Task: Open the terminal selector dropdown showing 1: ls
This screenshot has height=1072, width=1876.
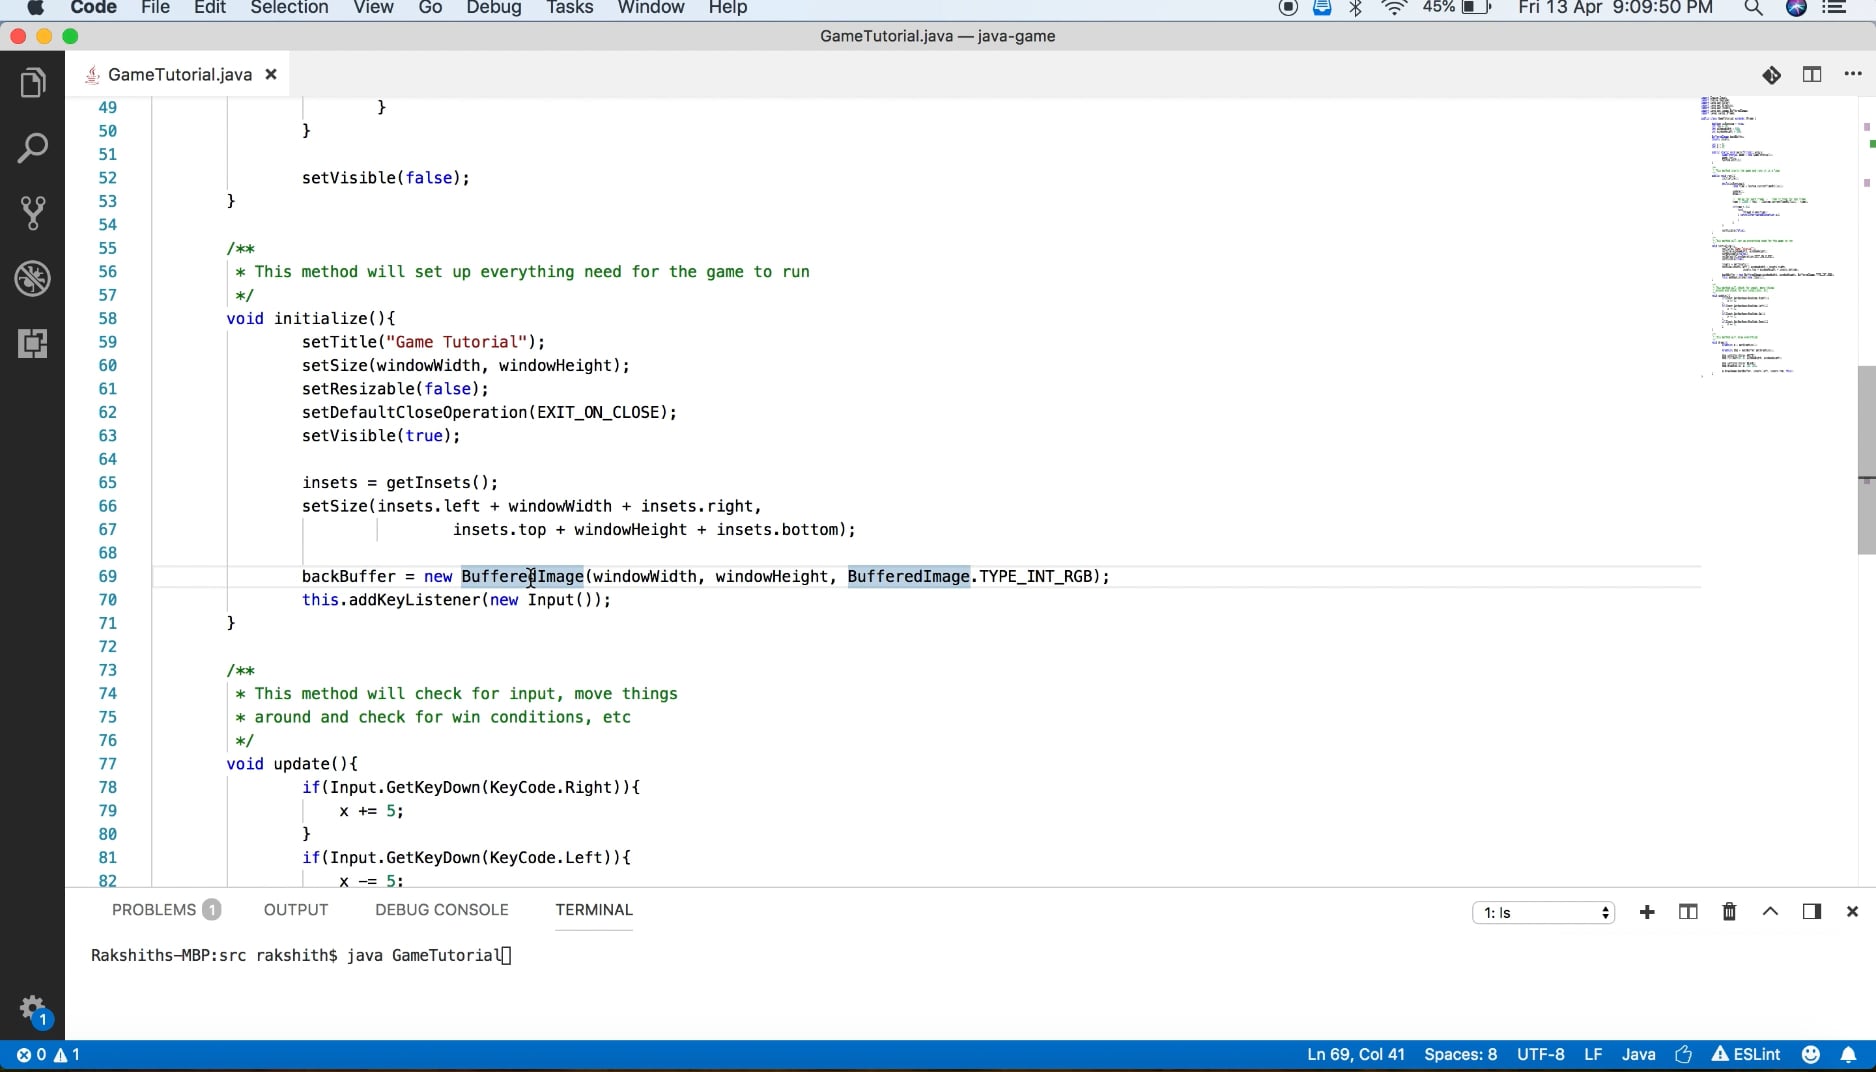Action: (1541, 911)
